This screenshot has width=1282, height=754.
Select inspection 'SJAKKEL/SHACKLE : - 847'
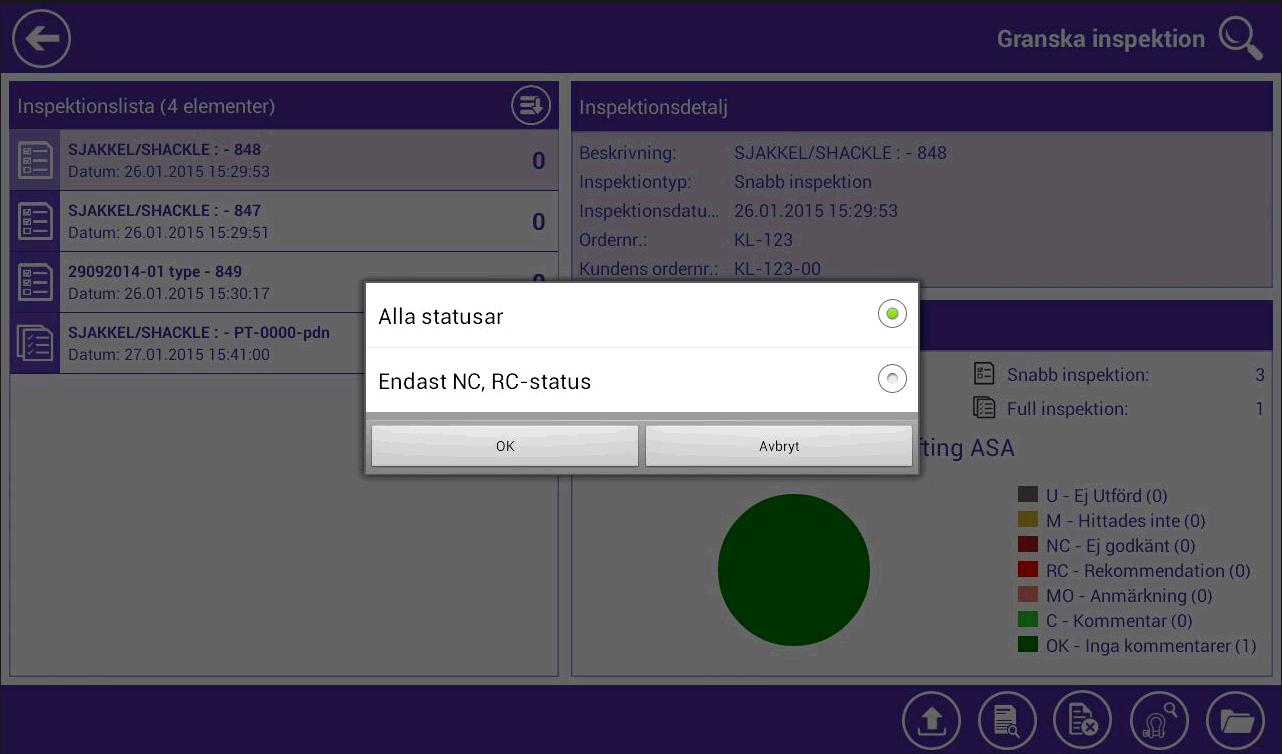pyautogui.click(x=284, y=221)
